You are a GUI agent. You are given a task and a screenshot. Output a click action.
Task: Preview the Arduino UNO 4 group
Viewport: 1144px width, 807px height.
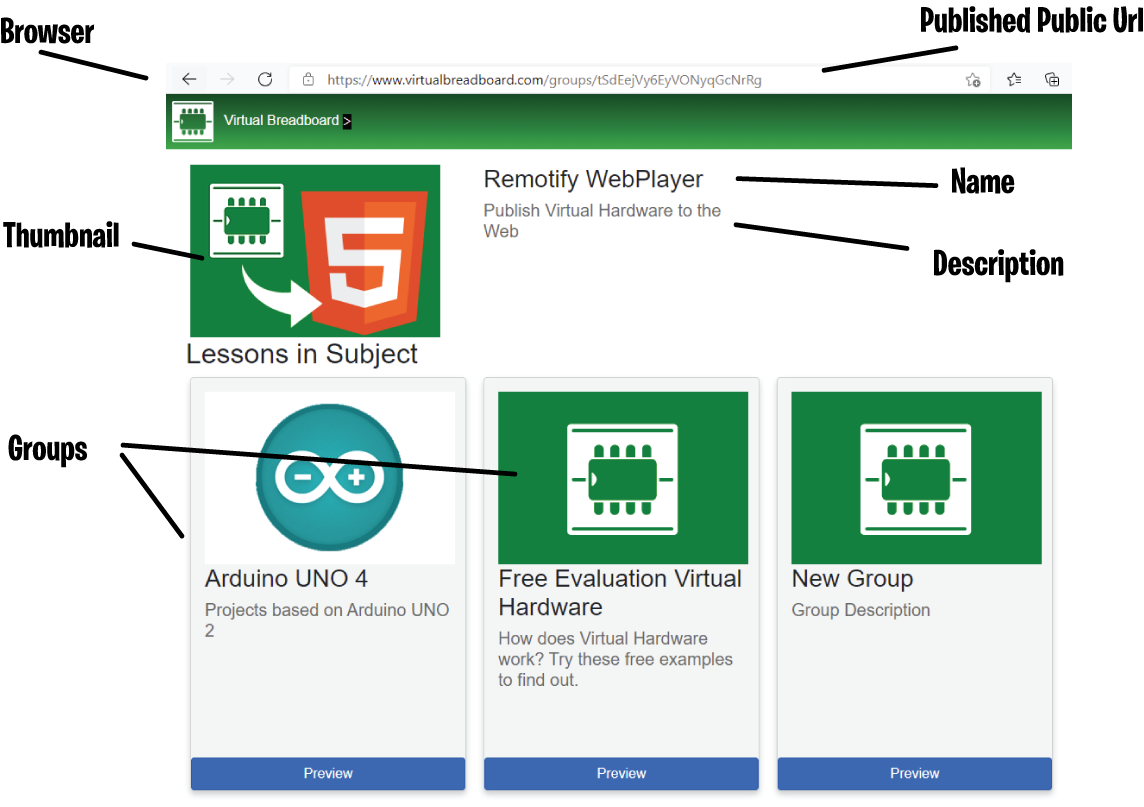pos(328,773)
